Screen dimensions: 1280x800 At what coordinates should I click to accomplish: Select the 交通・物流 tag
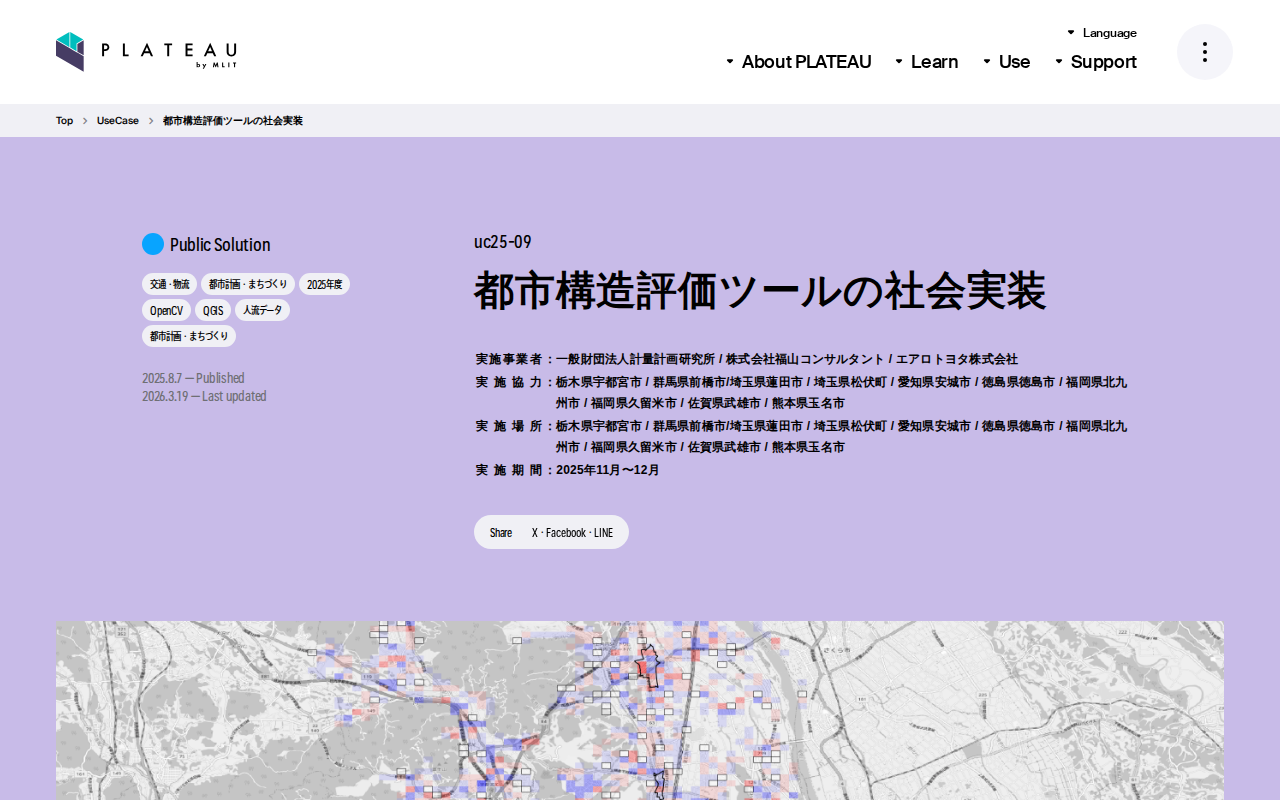tap(169, 284)
